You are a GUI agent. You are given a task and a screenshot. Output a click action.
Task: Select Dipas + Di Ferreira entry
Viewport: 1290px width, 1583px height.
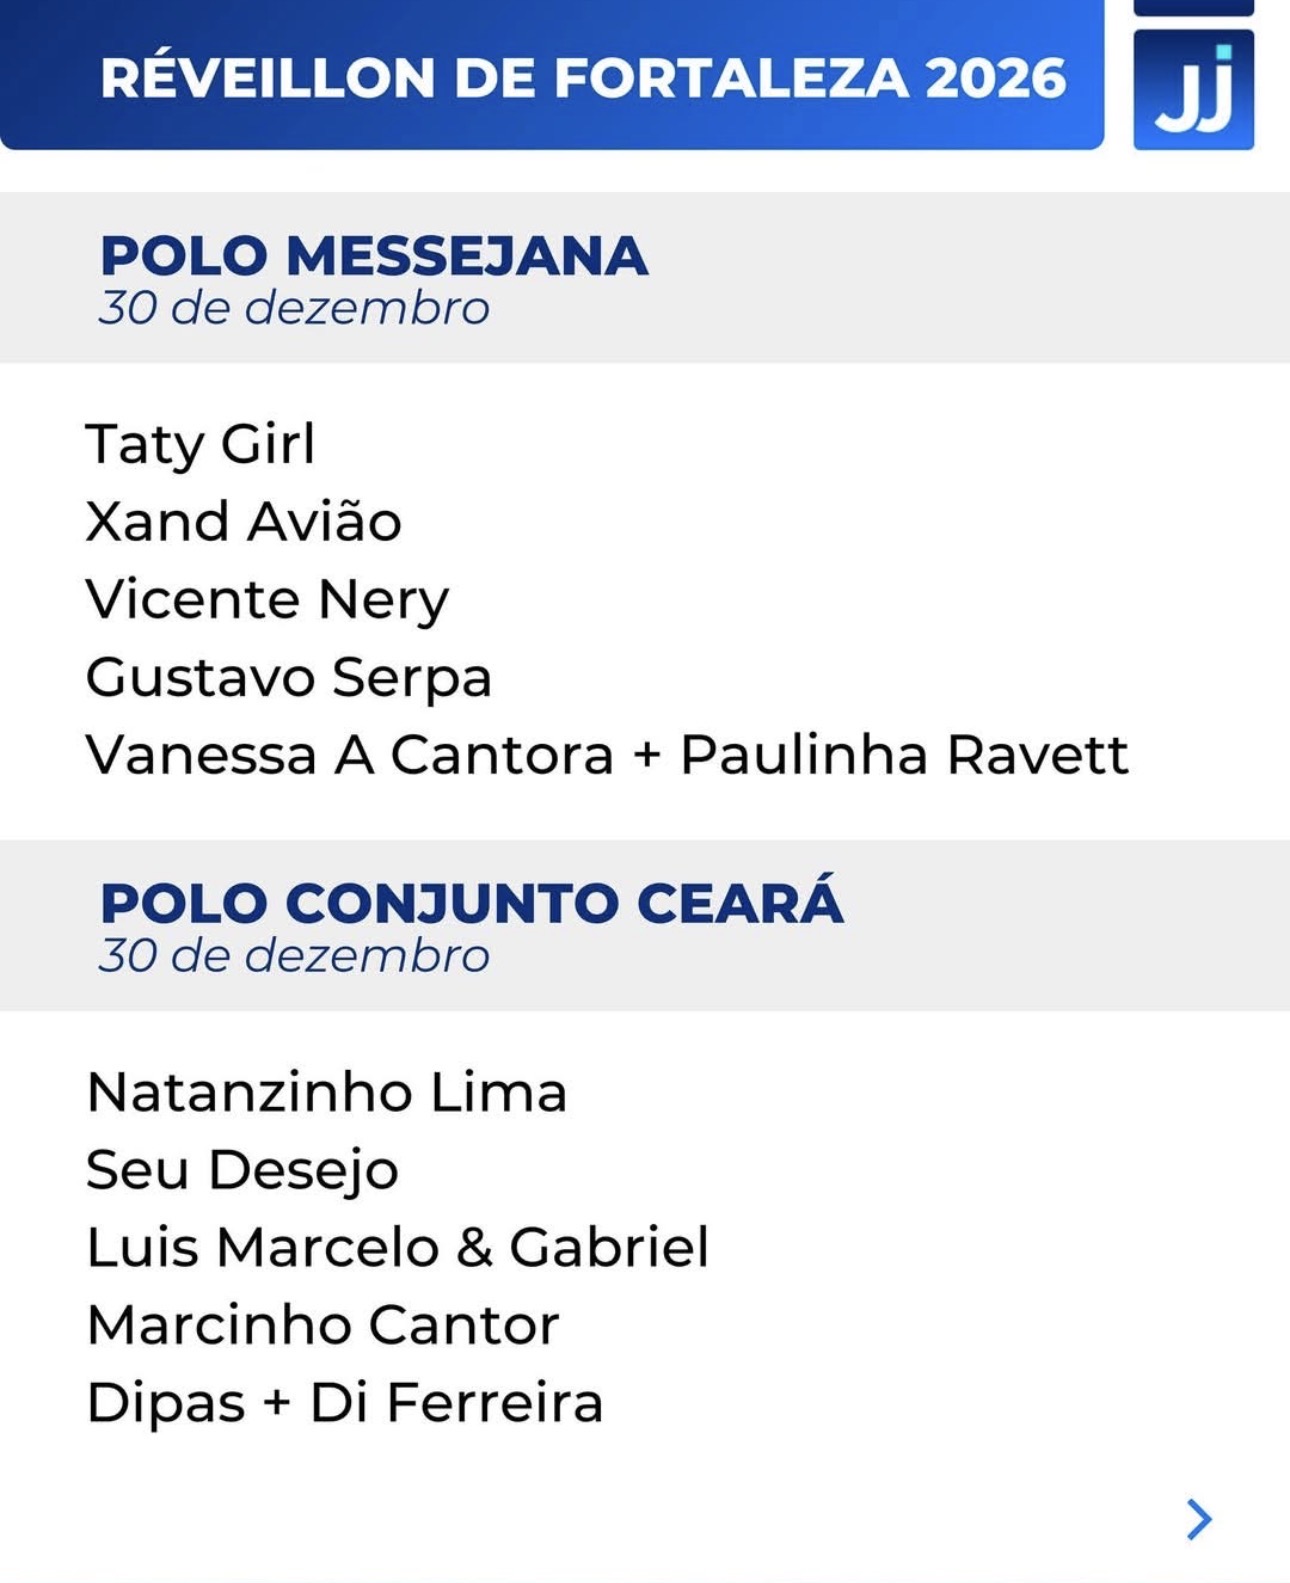click(x=344, y=1403)
